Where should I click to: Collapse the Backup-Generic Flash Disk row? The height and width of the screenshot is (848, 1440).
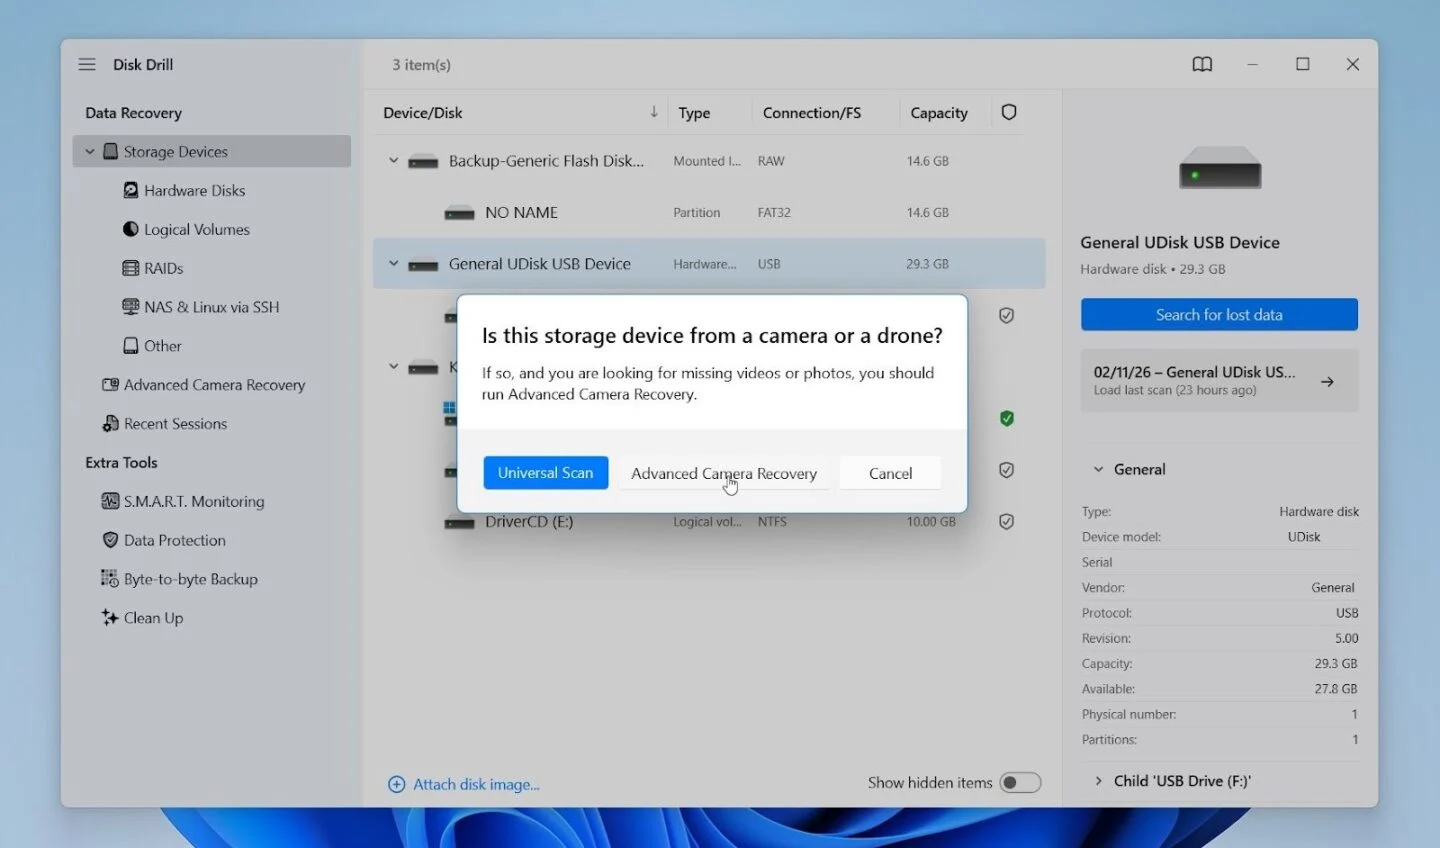(x=393, y=160)
